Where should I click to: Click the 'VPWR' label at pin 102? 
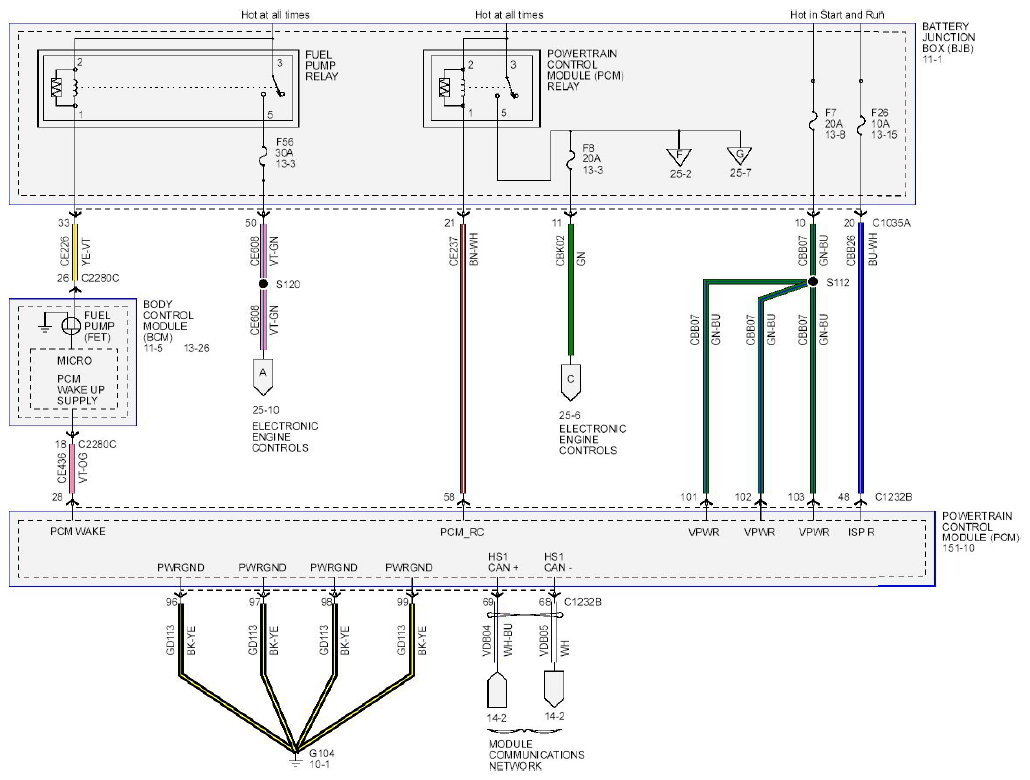(759, 532)
